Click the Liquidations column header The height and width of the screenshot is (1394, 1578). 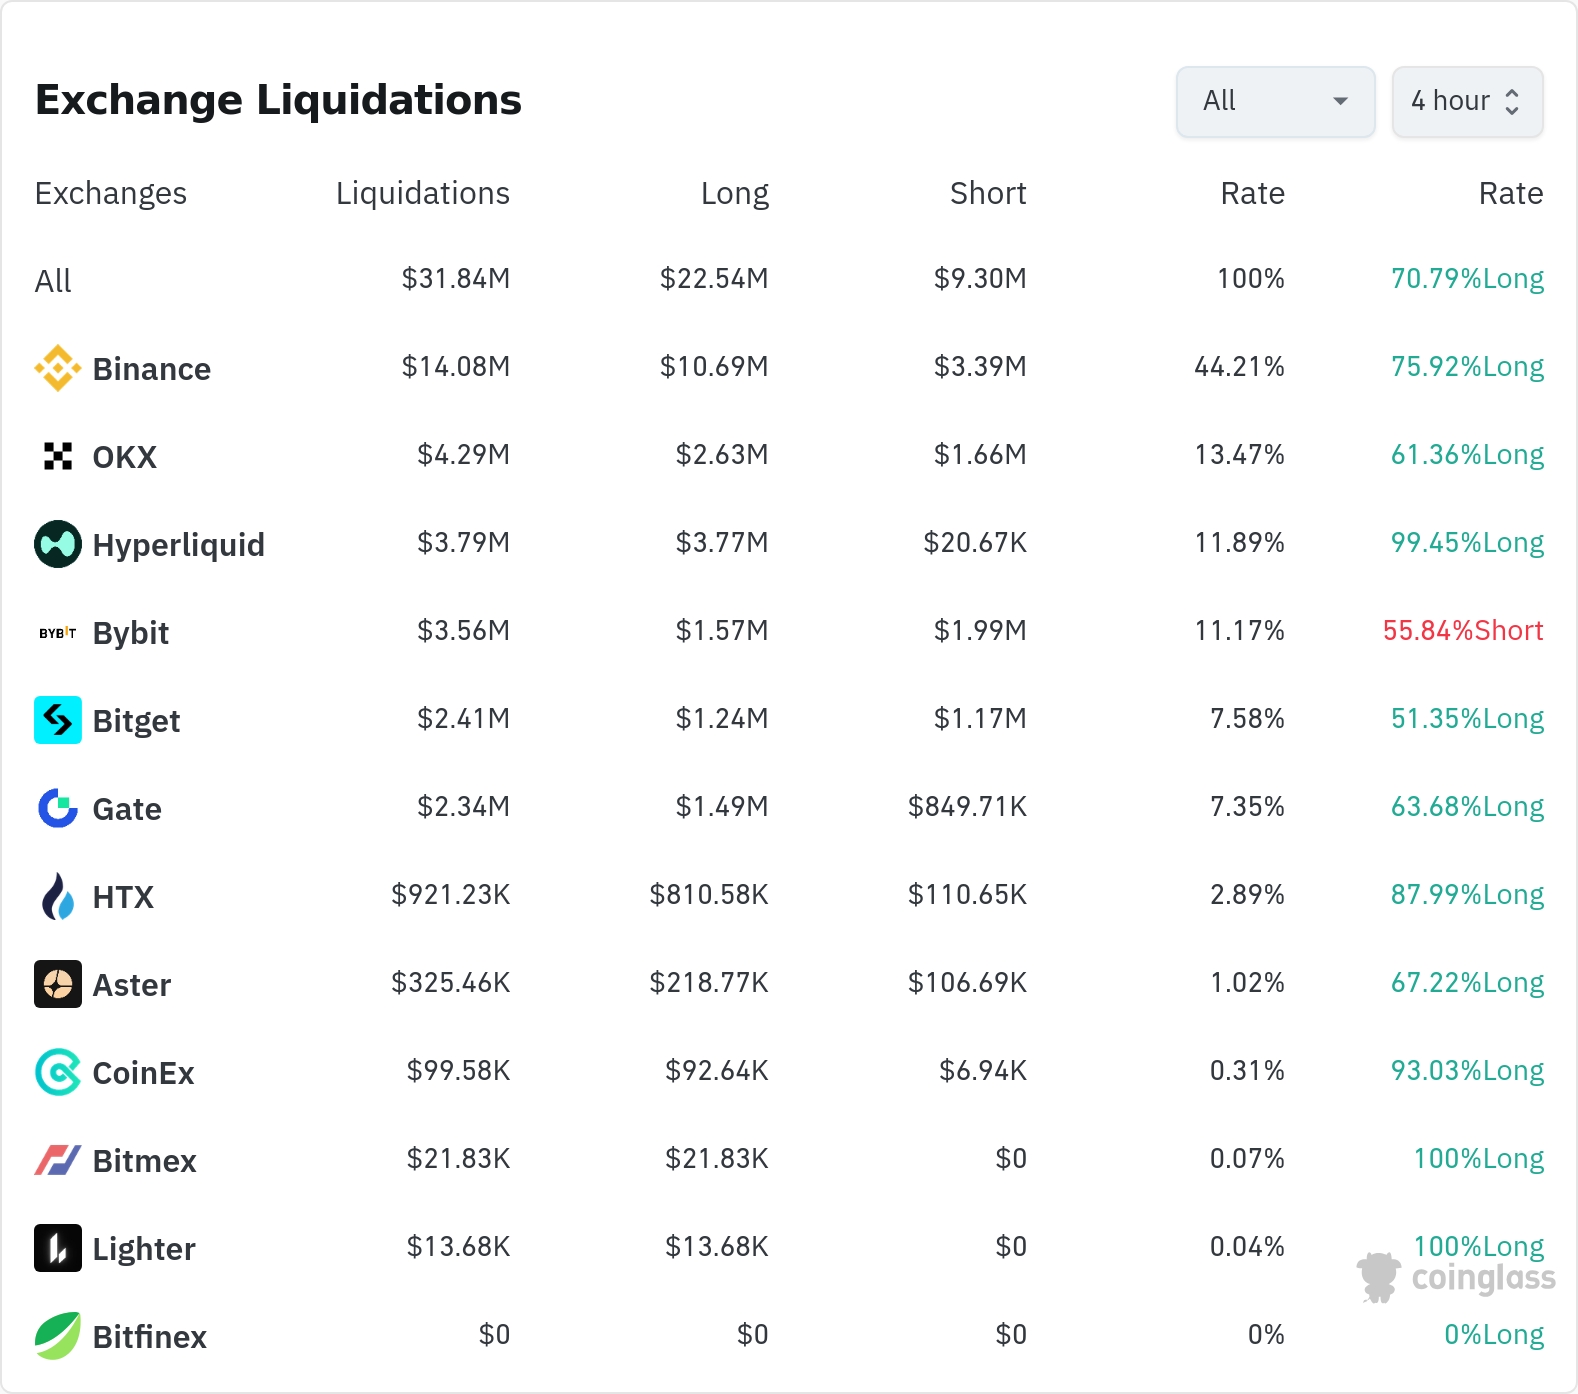423,193
